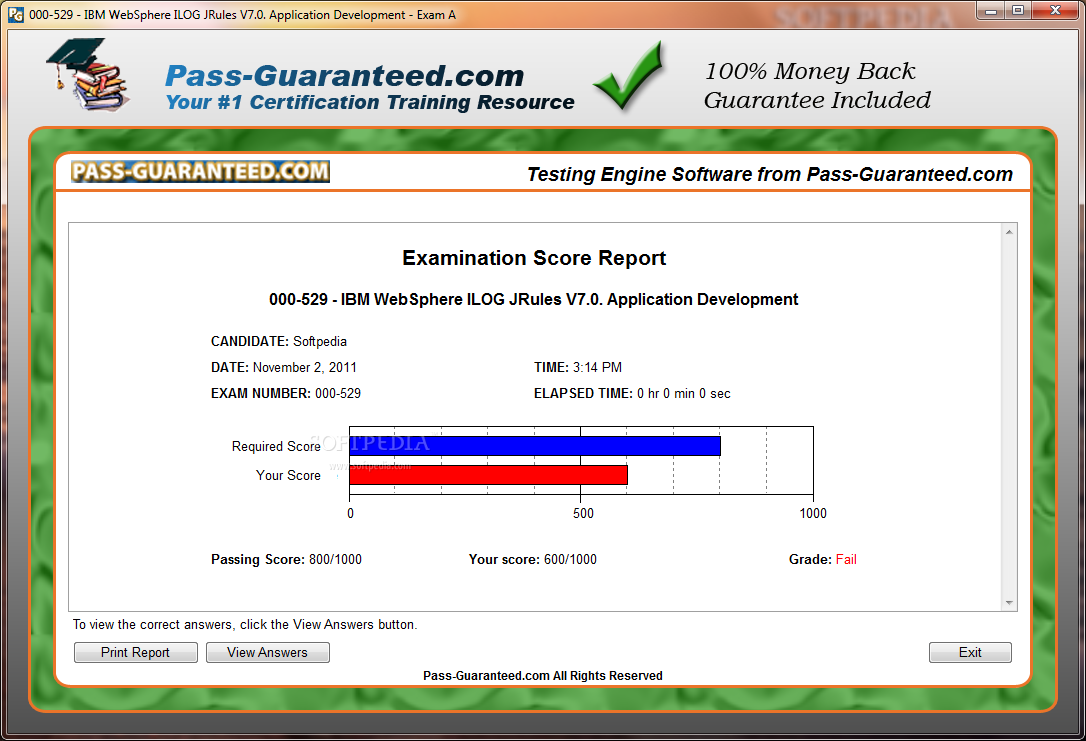This screenshot has width=1086, height=741.
Task: Click the PASS-GUARANTEED.COM banner logo
Action: click(x=200, y=171)
